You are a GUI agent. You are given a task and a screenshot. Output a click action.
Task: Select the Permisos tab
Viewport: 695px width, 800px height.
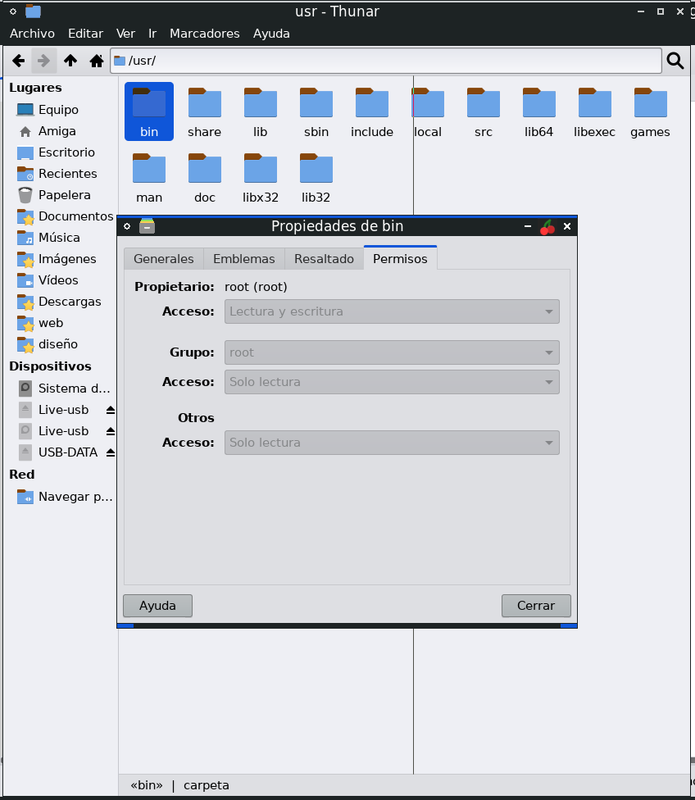click(400, 258)
